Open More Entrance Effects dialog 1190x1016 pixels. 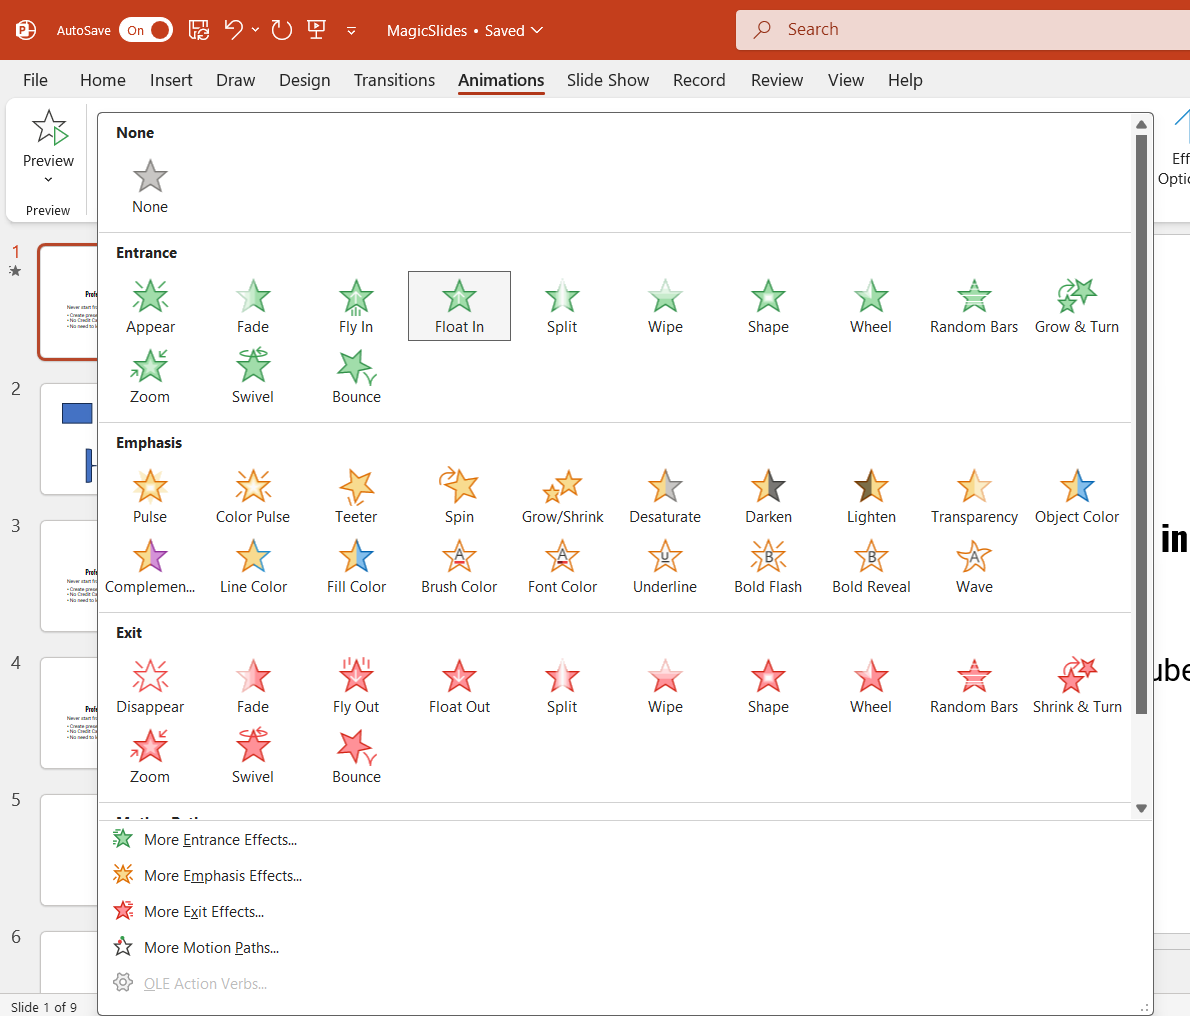click(x=220, y=840)
